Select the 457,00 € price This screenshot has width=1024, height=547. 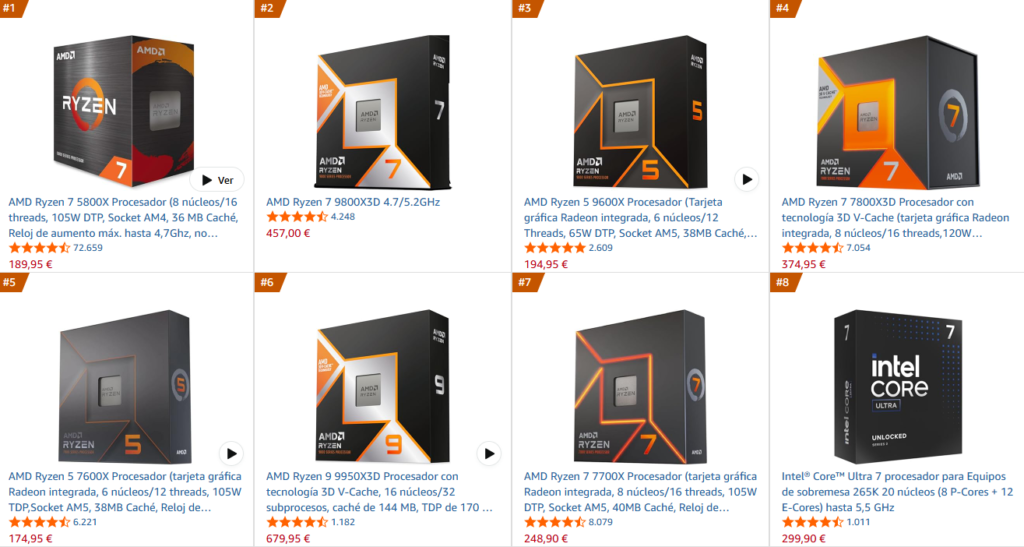tap(288, 233)
